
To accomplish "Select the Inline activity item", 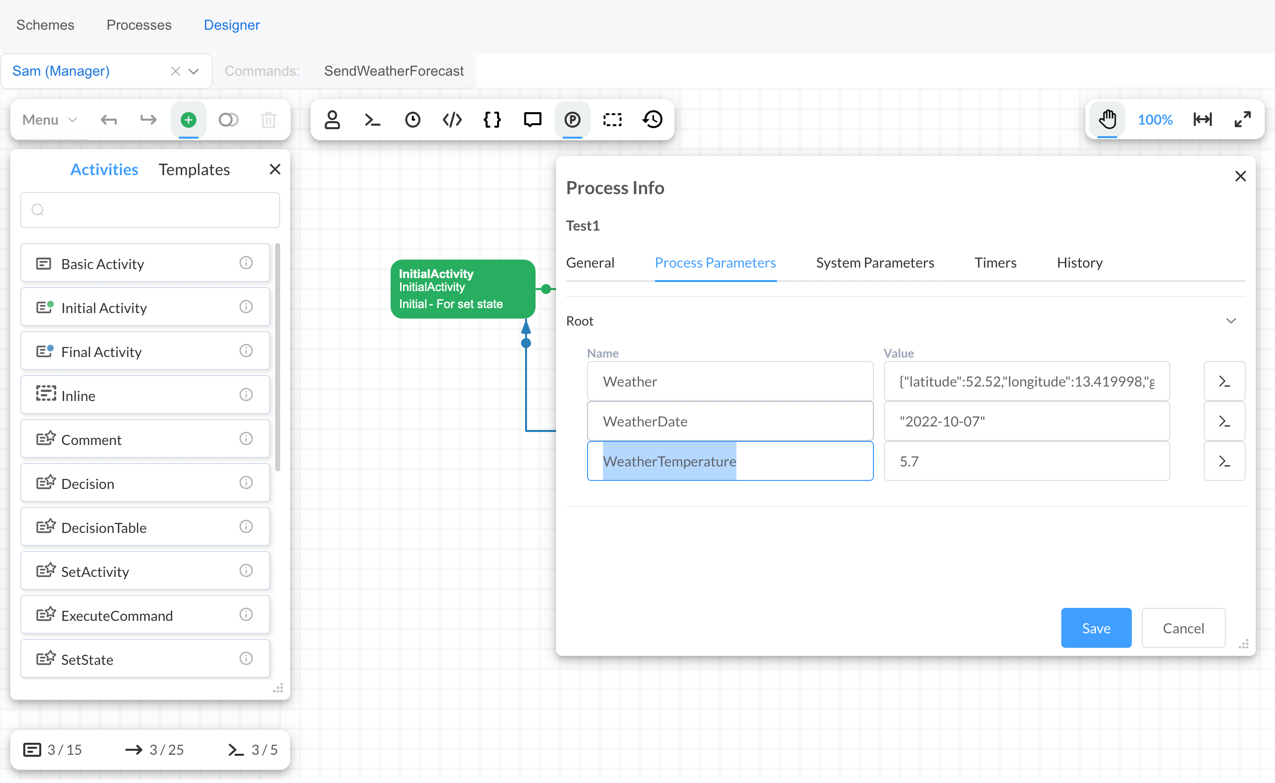I will tap(145, 396).
